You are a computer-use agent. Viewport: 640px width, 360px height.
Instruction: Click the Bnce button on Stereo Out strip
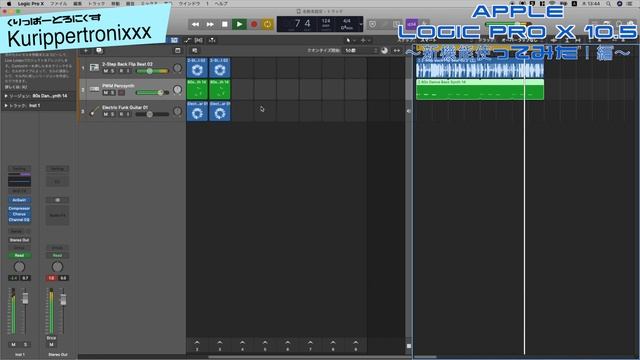click(51, 338)
